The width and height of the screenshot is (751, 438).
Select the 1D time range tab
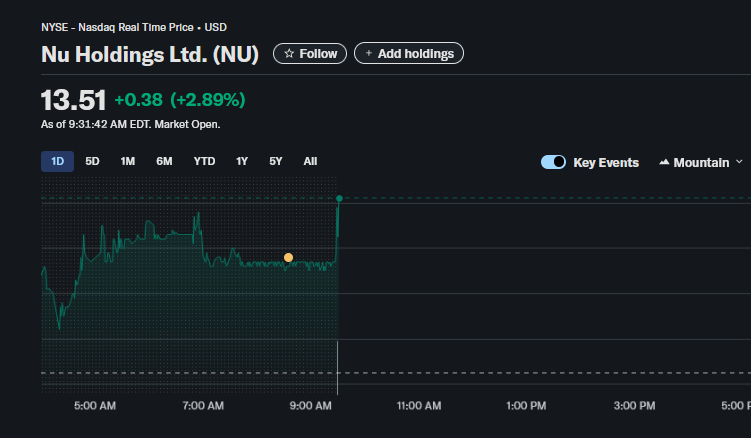[57, 161]
